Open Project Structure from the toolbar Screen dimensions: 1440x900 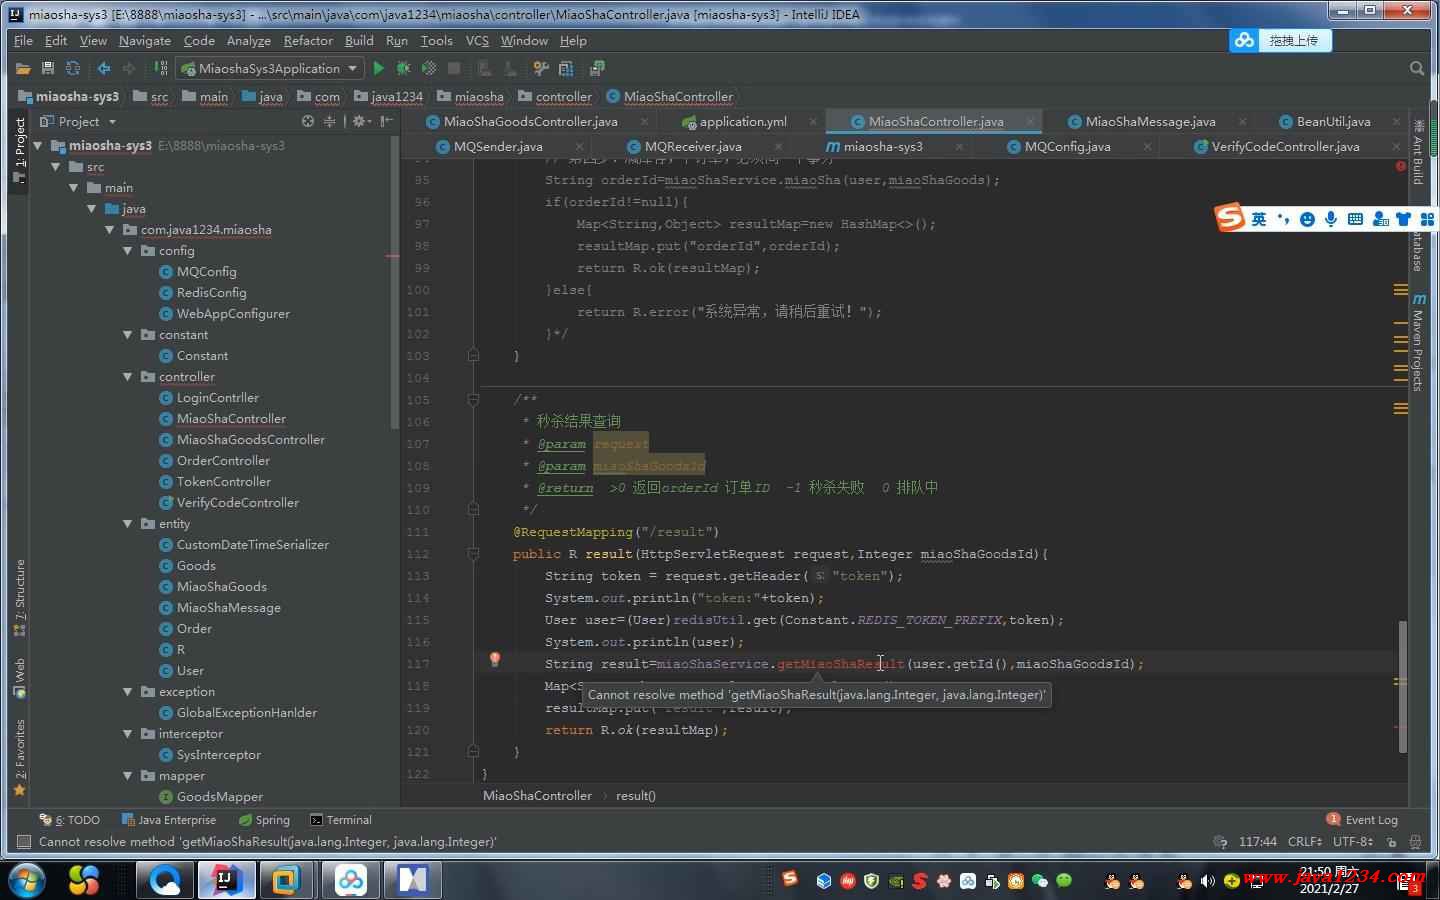pyautogui.click(x=566, y=68)
